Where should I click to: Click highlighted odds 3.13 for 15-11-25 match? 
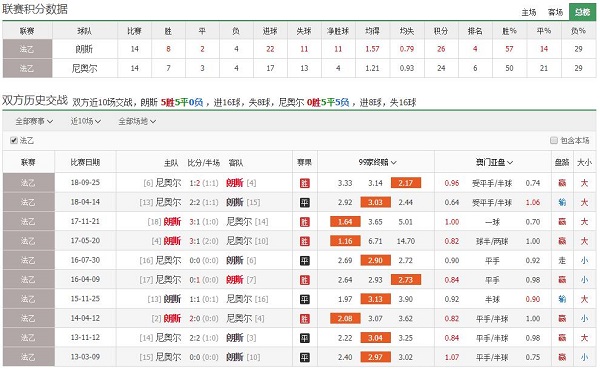pos(375,299)
